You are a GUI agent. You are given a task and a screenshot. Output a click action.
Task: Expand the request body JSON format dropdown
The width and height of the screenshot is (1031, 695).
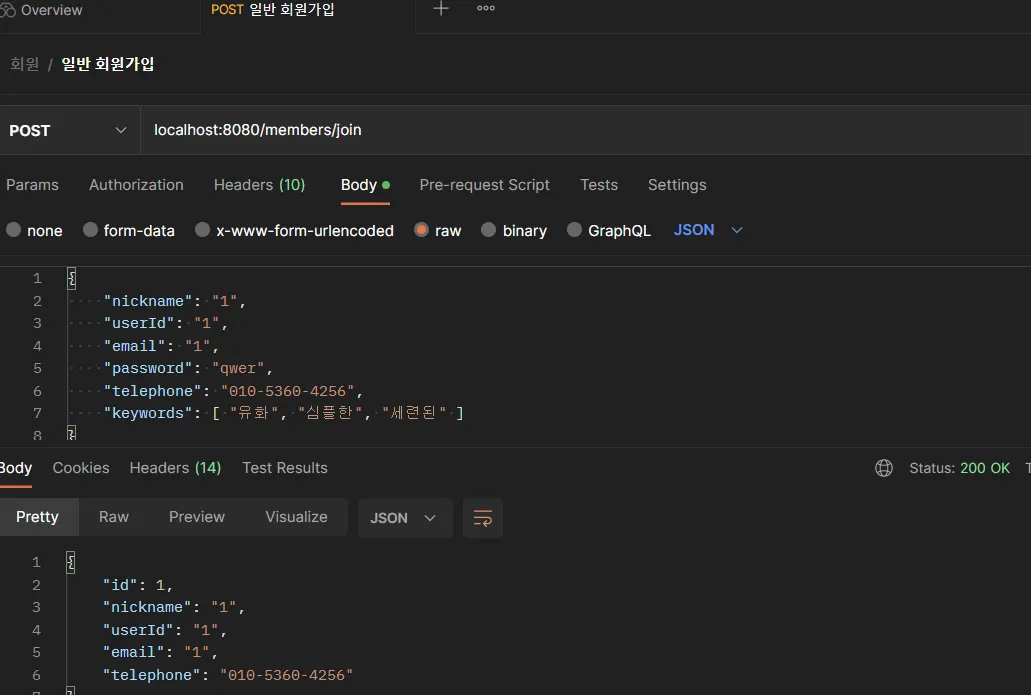click(708, 230)
